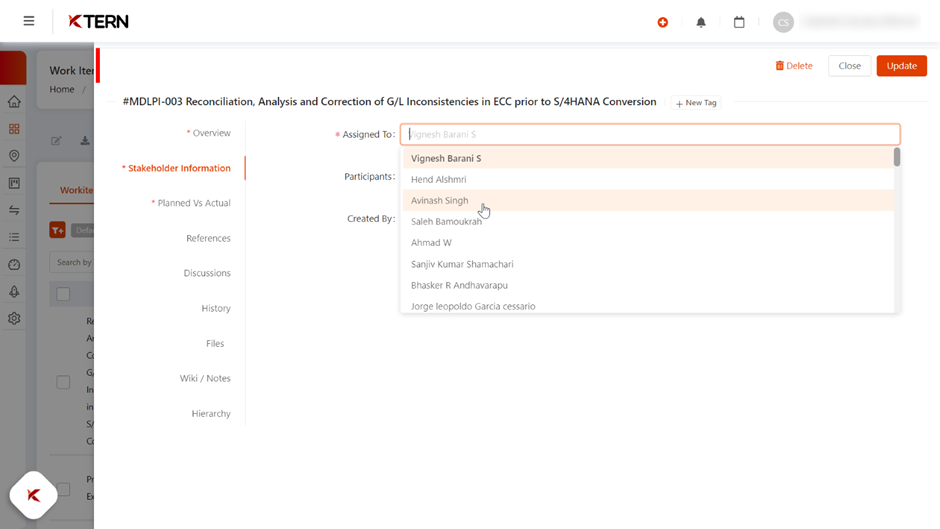This screenshot has width=940, height=529.
Task: Open the Hierarchy section
Action: 211,414
